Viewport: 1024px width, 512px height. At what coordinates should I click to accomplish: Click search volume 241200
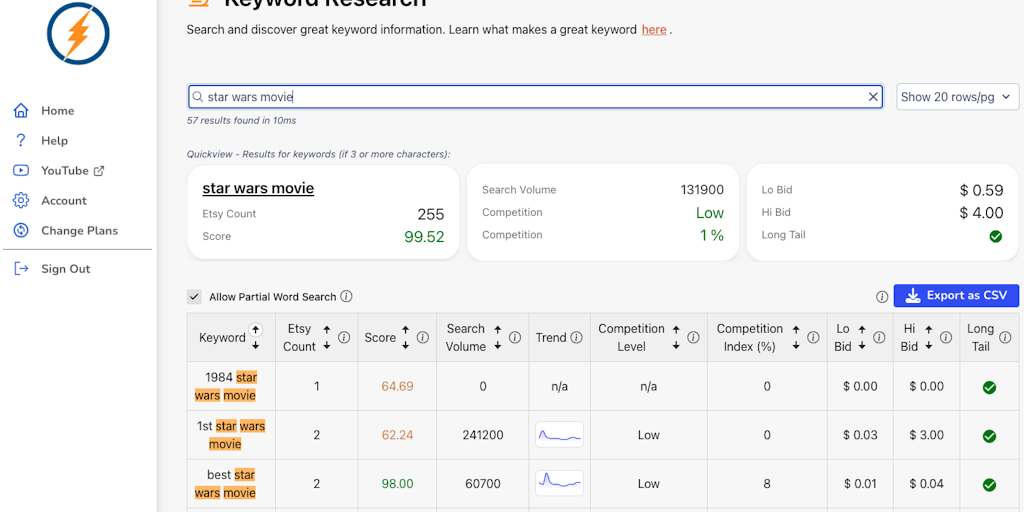pos(483,435)
